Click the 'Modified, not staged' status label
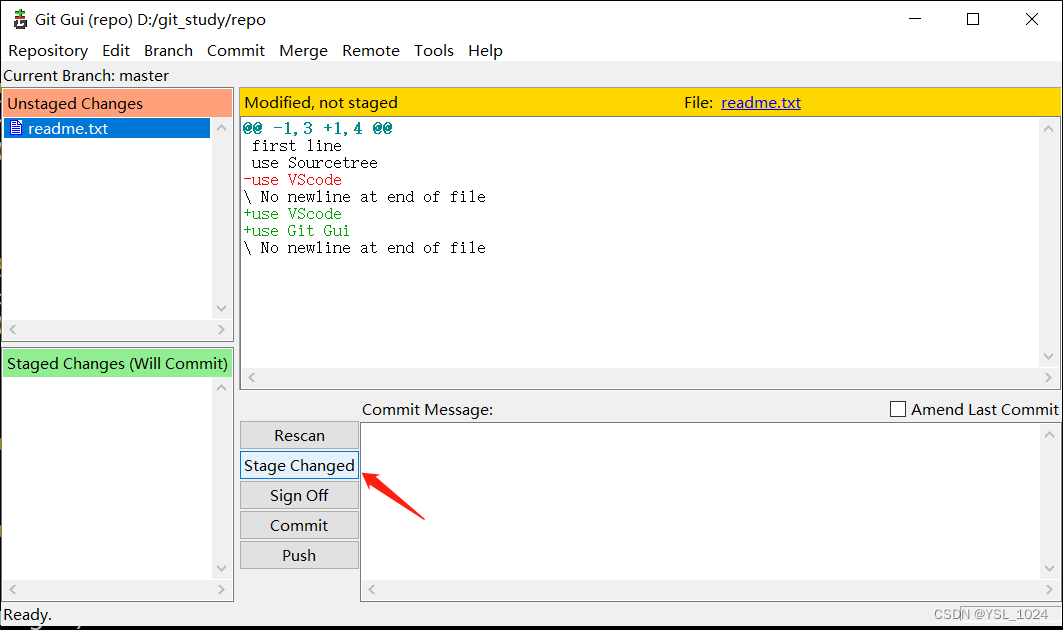The width and height of the screenshot is (1063, 630). click(x=321, y=102)
